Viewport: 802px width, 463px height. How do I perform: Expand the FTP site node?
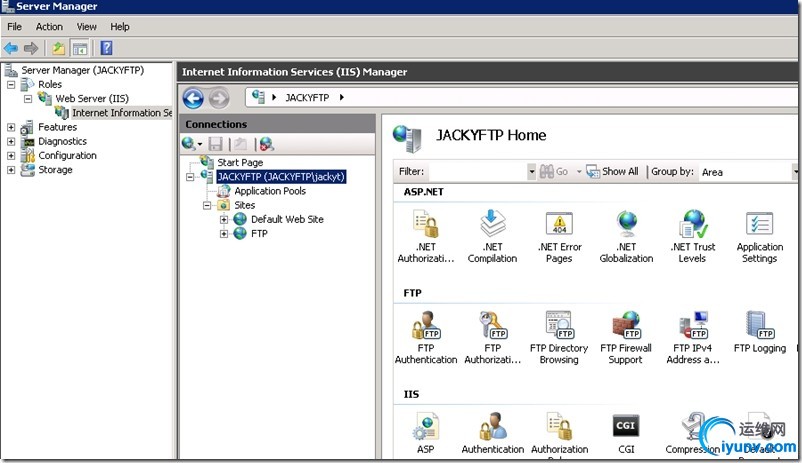pos(224,234)
